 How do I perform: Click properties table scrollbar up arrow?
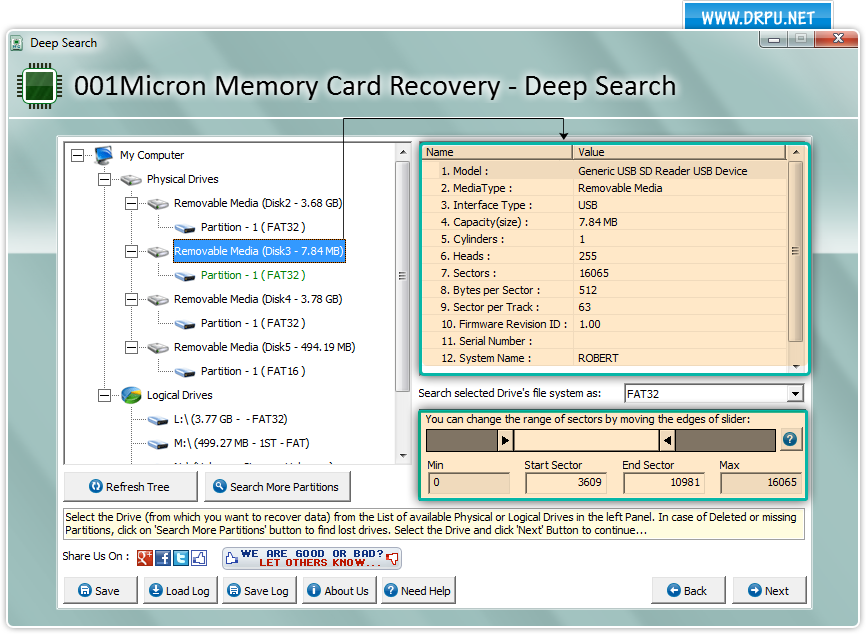[x=795, y=152]
